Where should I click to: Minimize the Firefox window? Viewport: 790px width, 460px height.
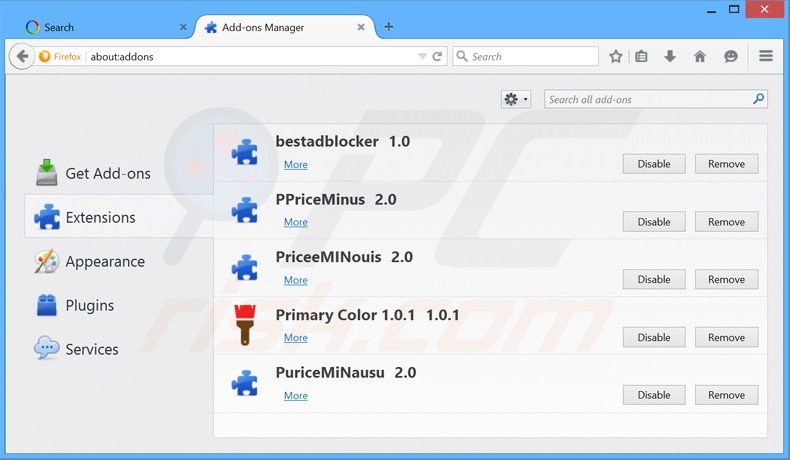coord(711,10)
